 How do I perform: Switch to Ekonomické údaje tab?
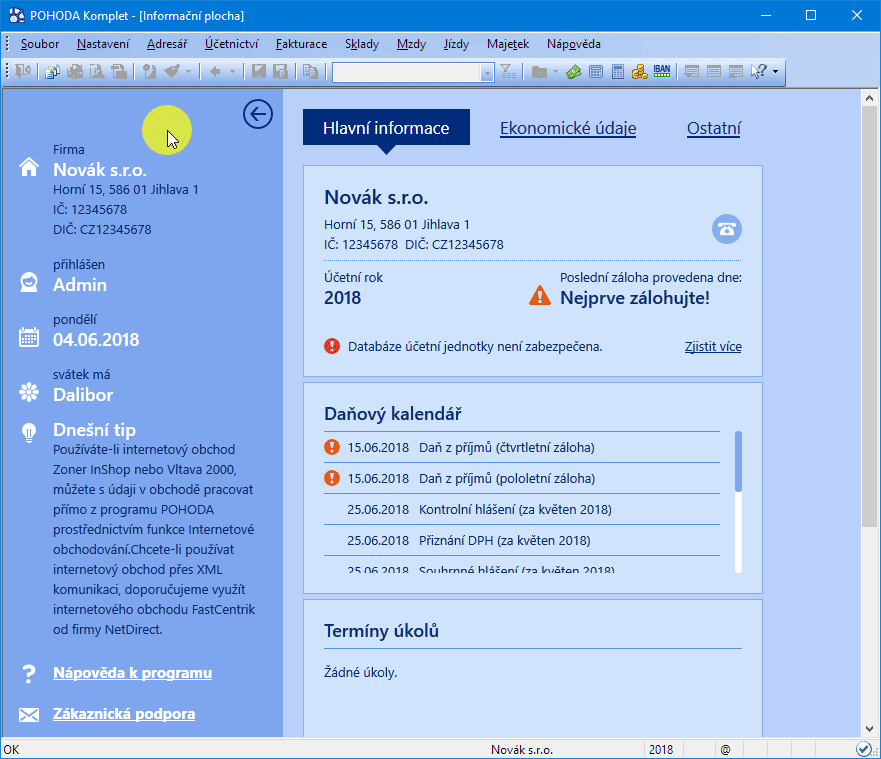(568, 128)
